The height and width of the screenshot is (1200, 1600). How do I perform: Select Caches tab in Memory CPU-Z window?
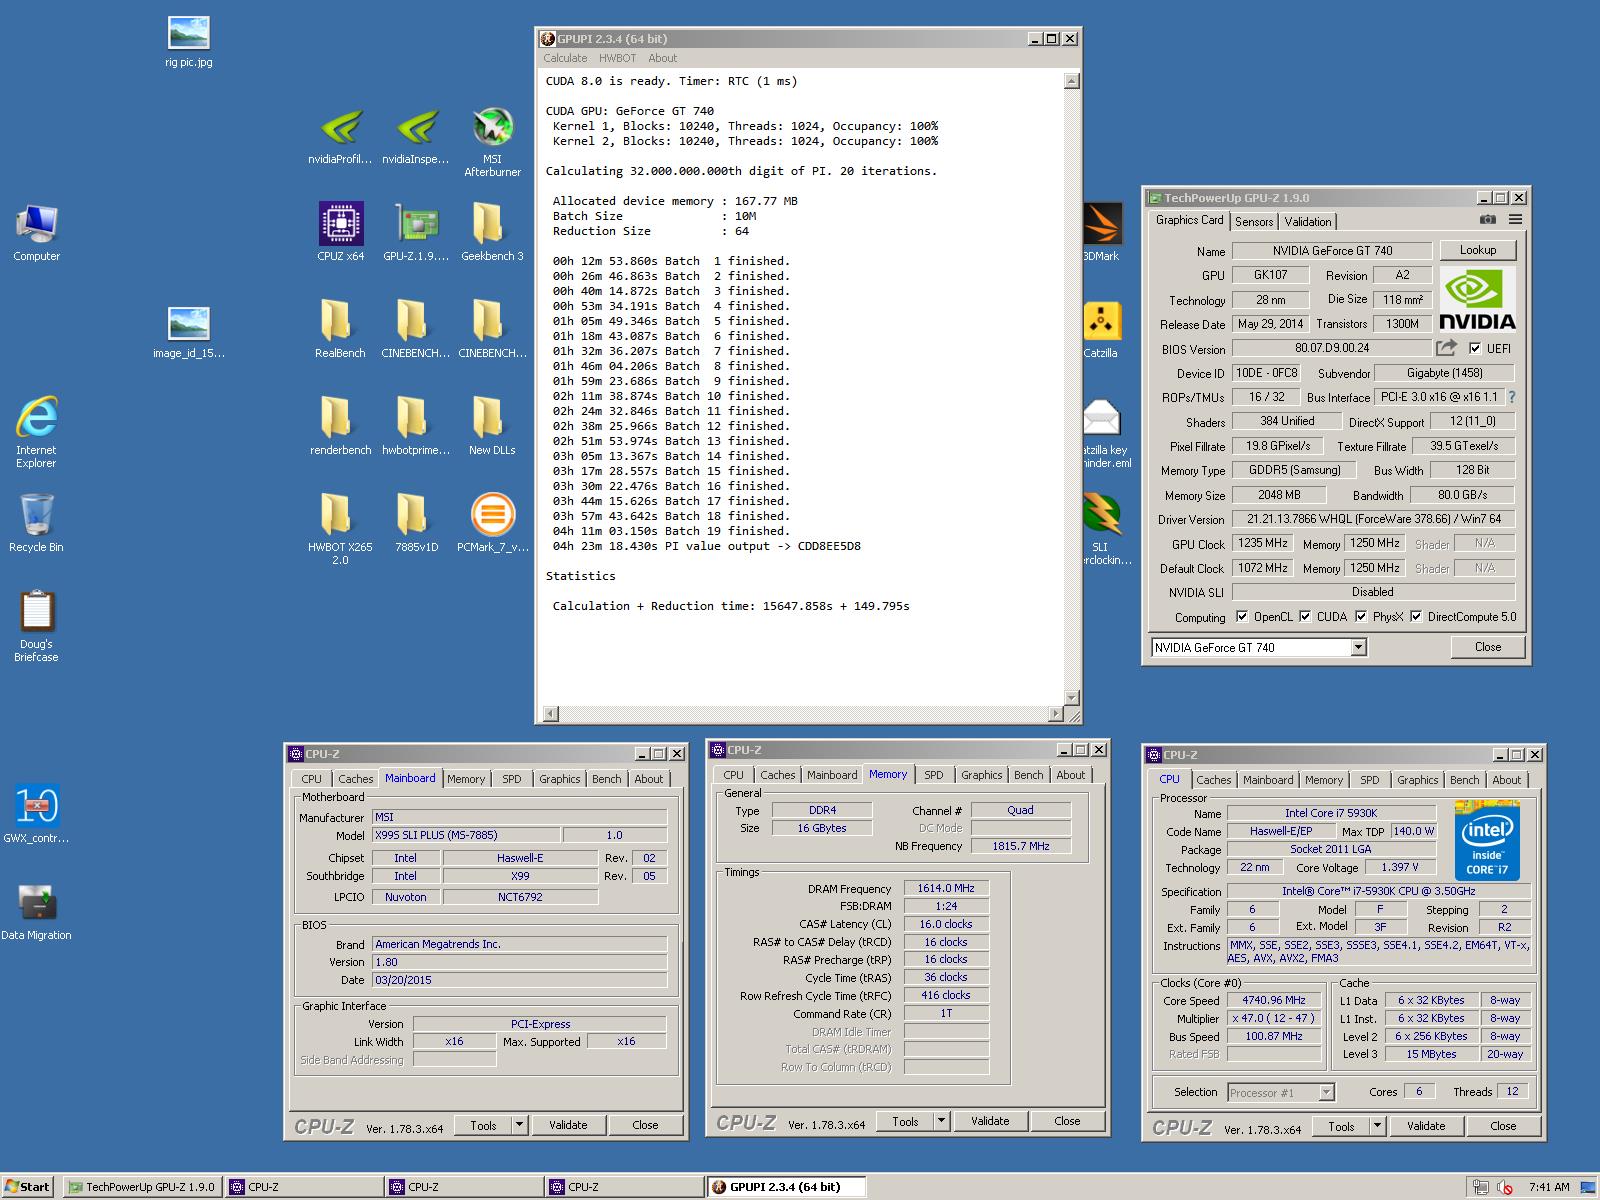click(x=777, y=775)
